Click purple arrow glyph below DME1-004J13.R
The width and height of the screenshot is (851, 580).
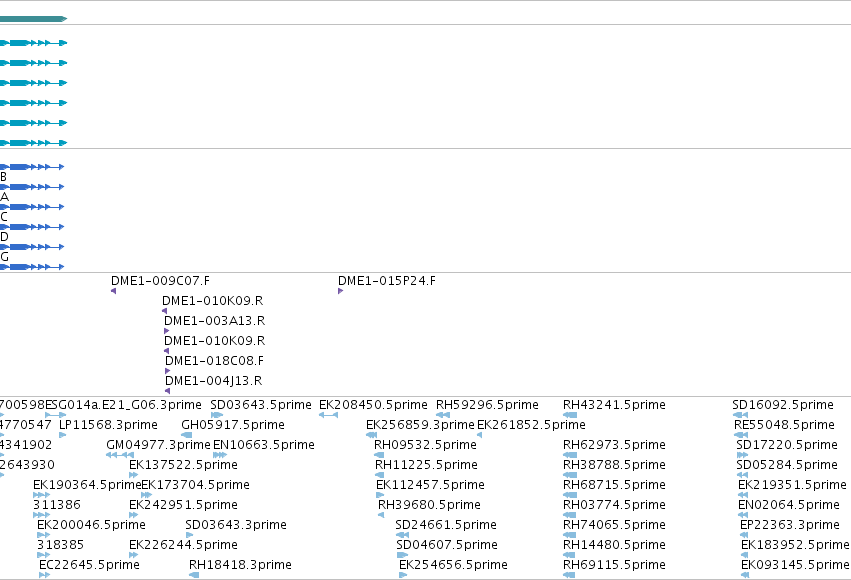(167, 391)
